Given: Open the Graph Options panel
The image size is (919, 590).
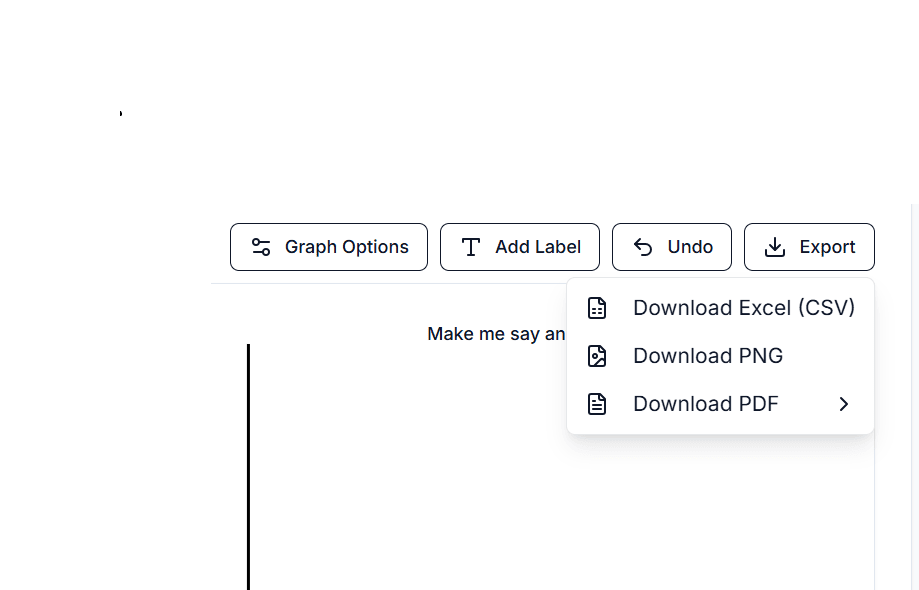Looking at the screenshot, I should (x=329, y=247).
